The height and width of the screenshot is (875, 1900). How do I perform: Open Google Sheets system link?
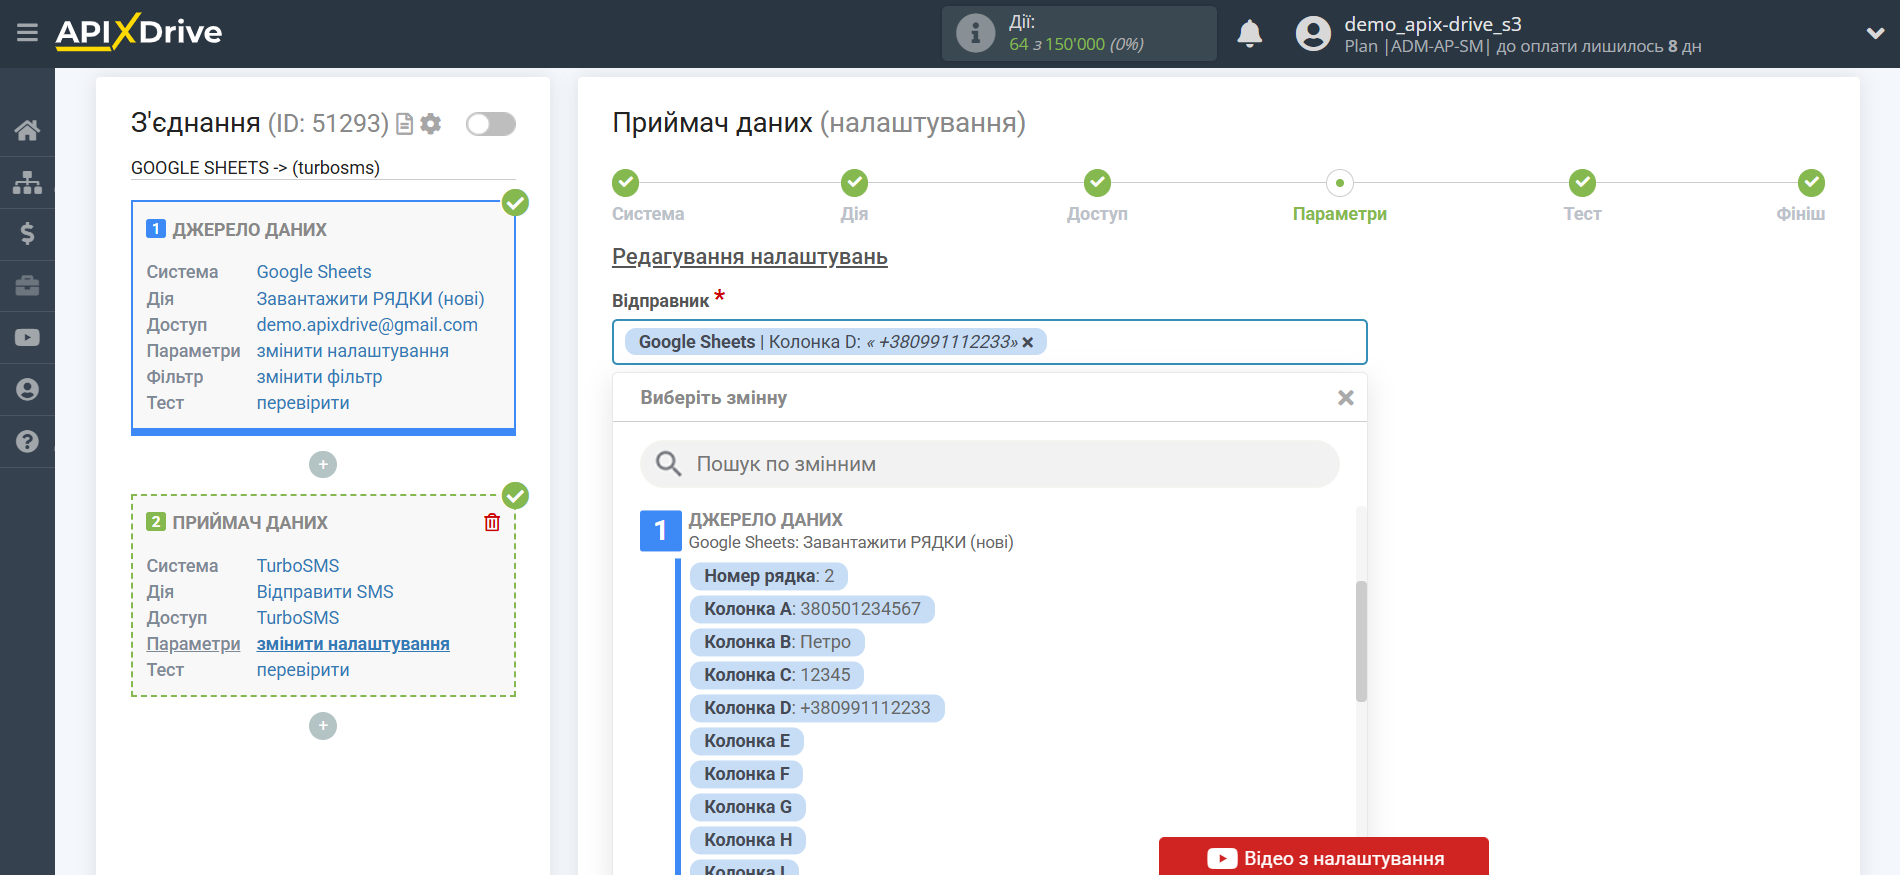coord(314,272)
